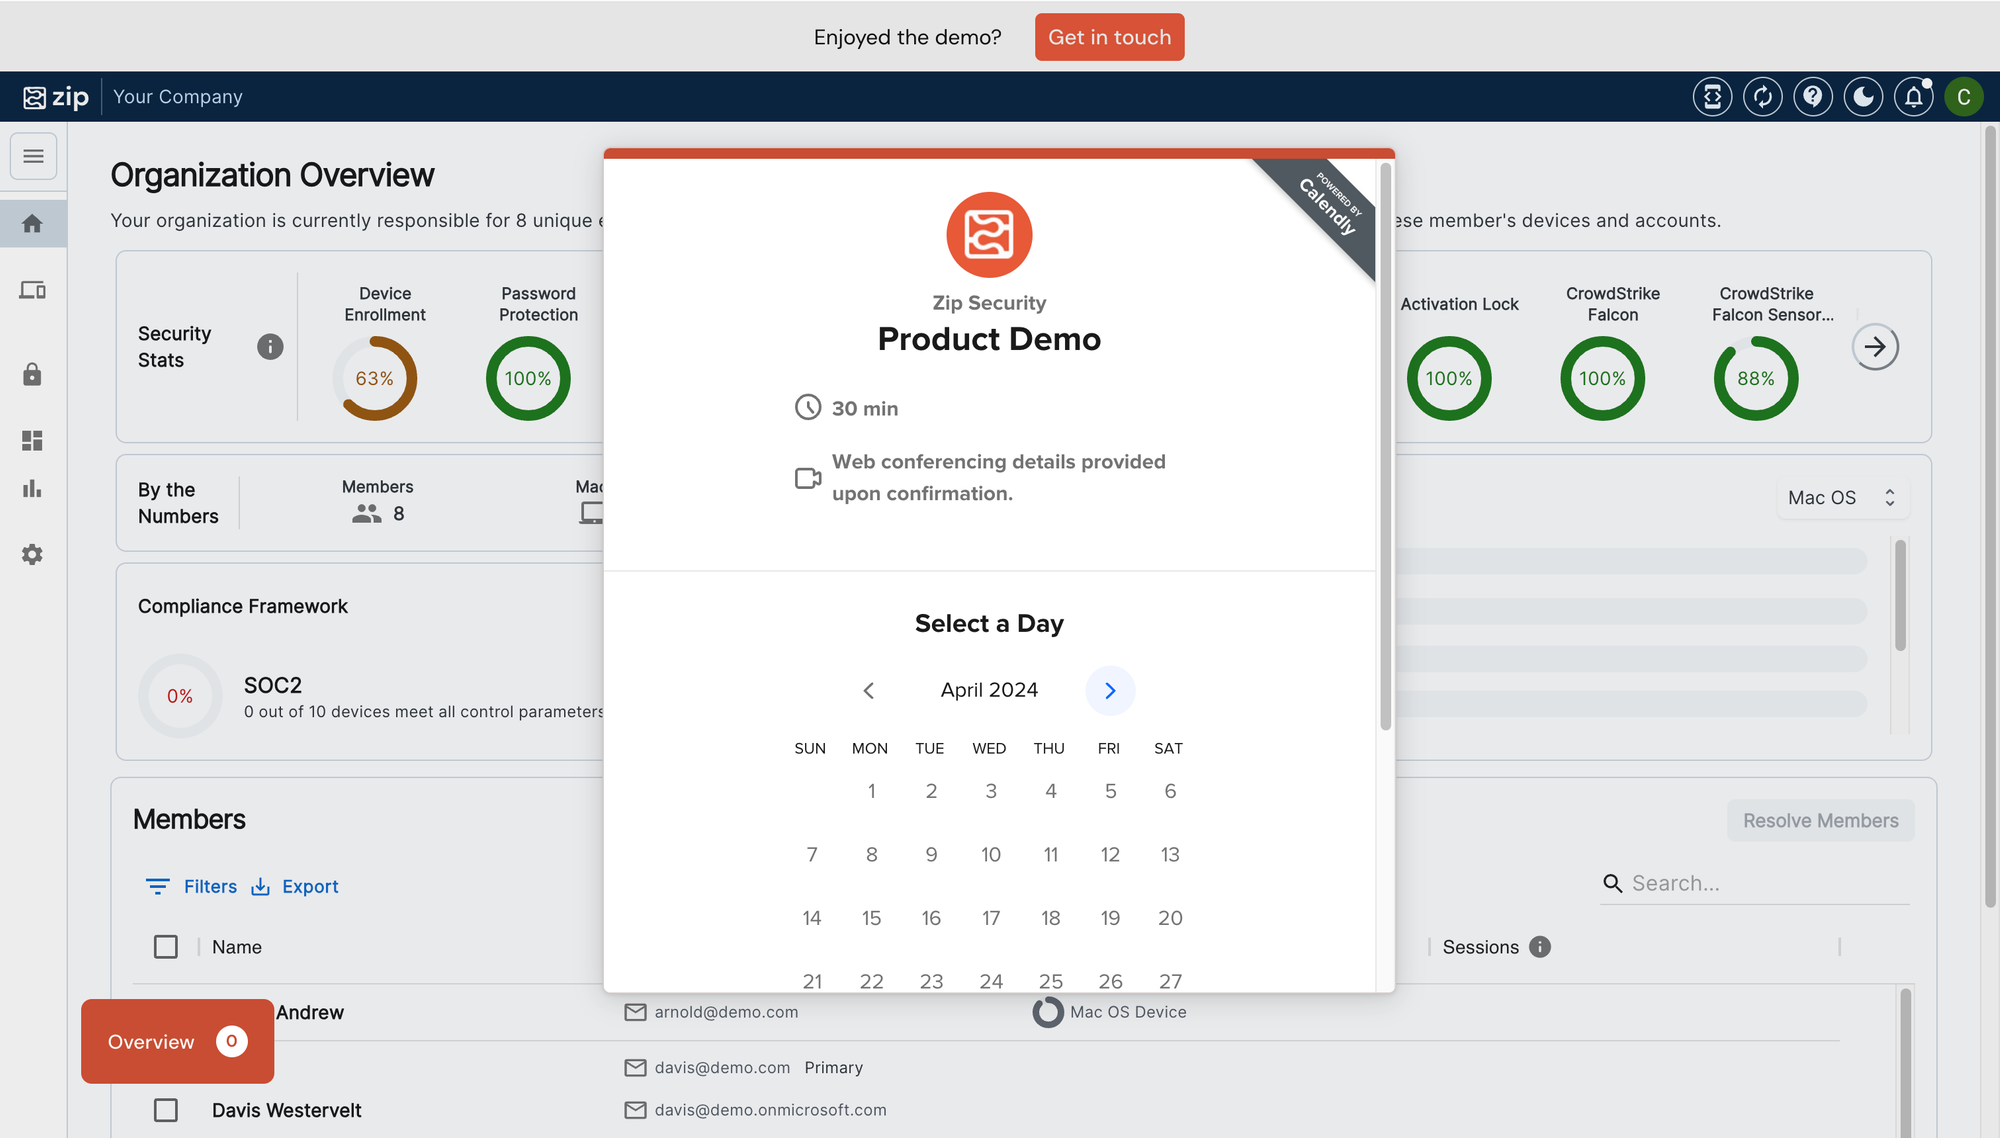Open the notifications bell icon
The width and height of the screenshot is (2000, 1138).
pos(1914,97)
